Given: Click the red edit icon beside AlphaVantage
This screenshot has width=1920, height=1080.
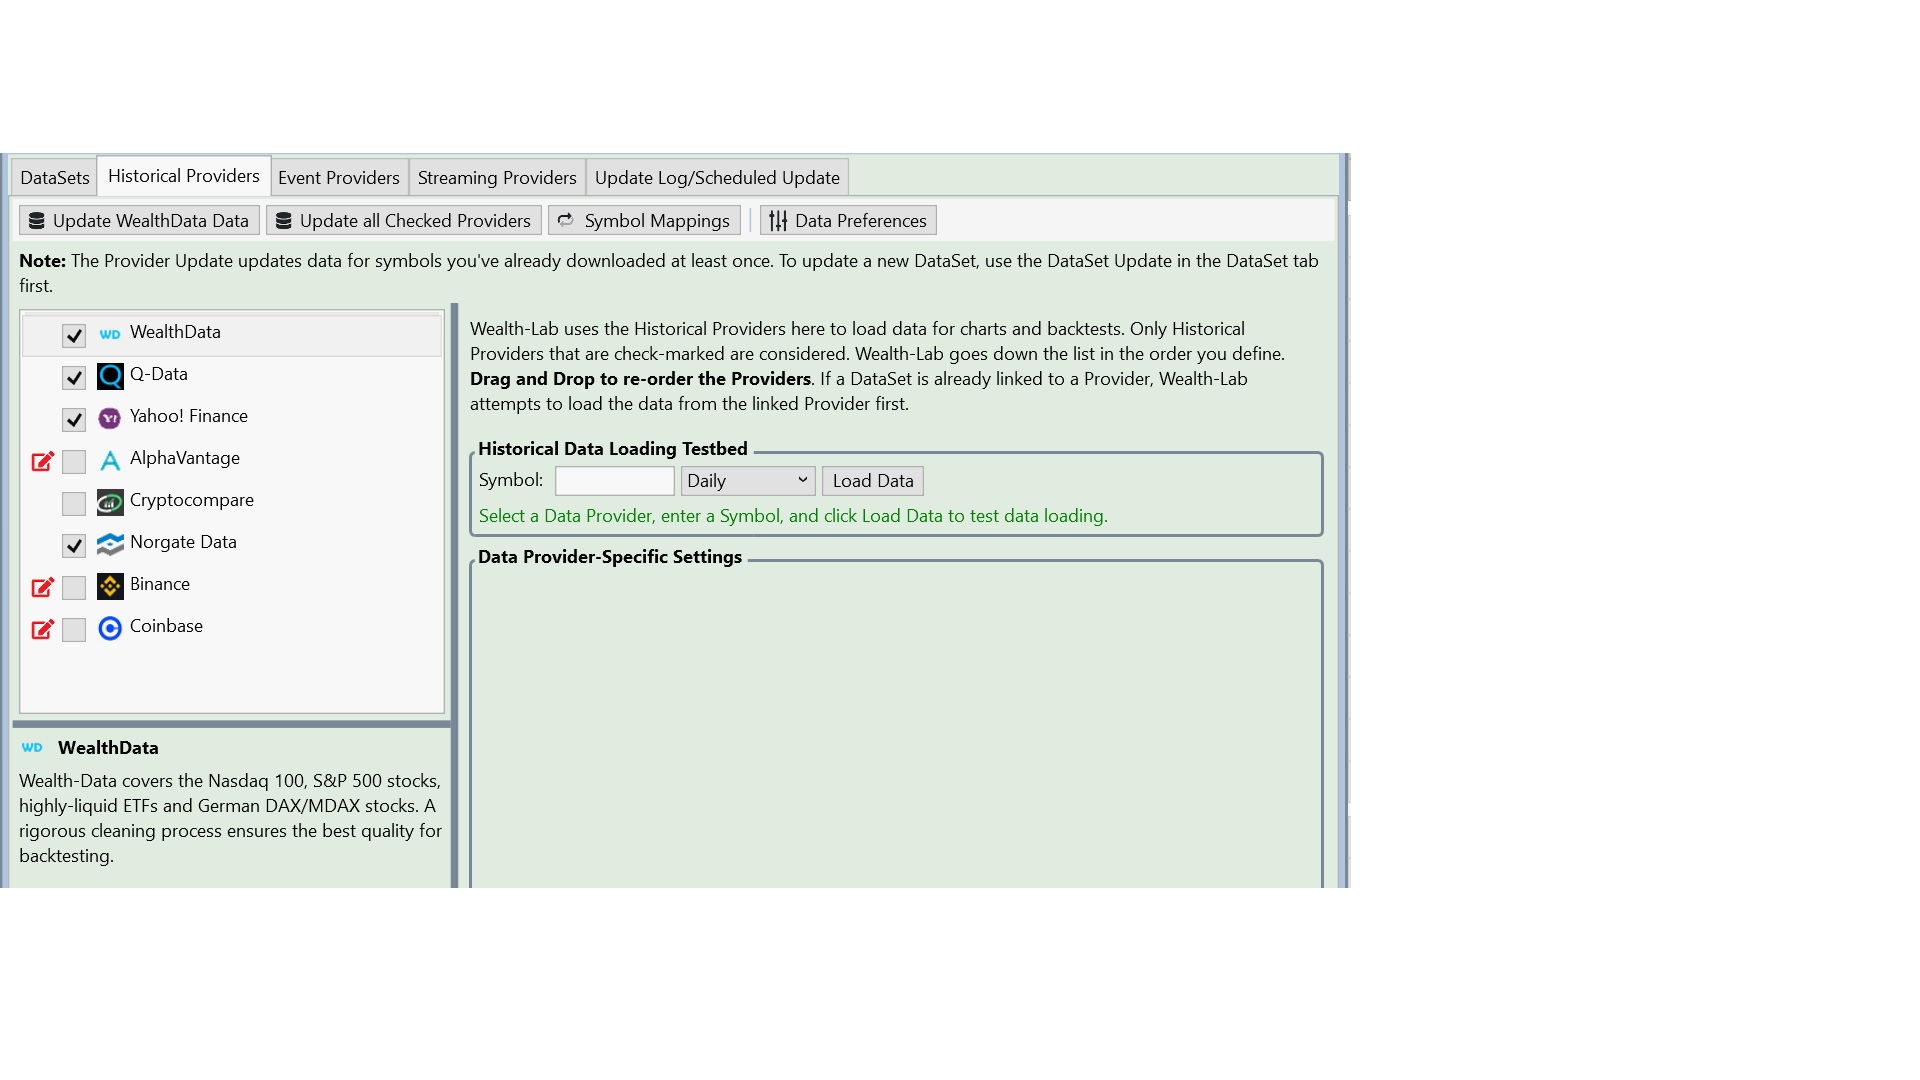Looking at the screenshot, I should (x=42, y=461).
